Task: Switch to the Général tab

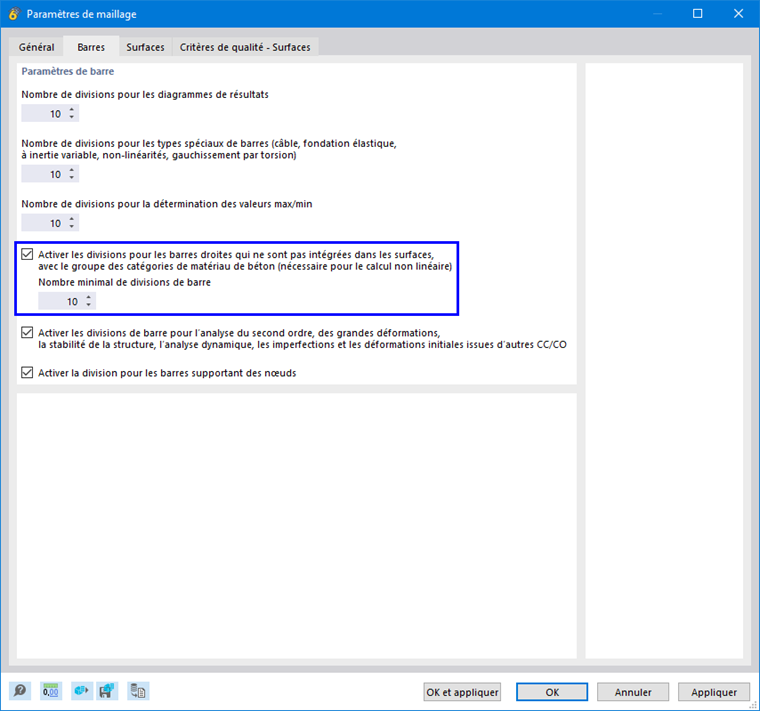Action: (36, 47)
